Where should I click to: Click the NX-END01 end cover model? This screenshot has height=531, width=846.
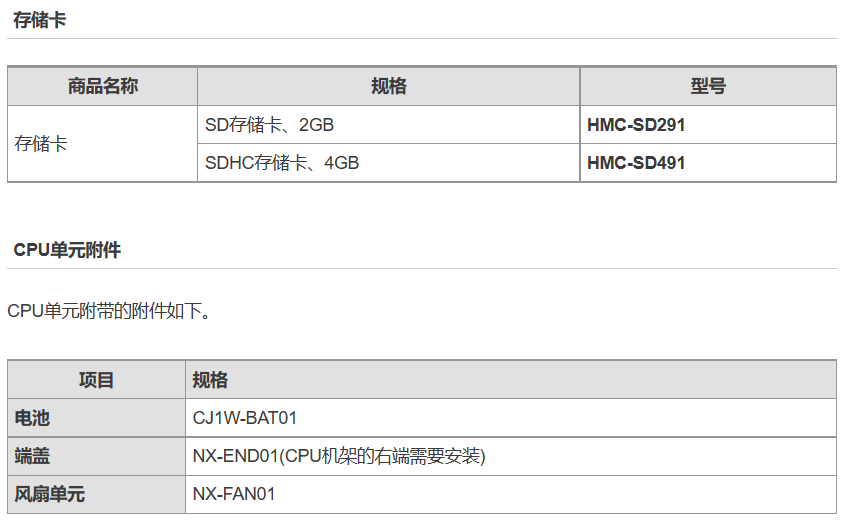click(234, 456)
